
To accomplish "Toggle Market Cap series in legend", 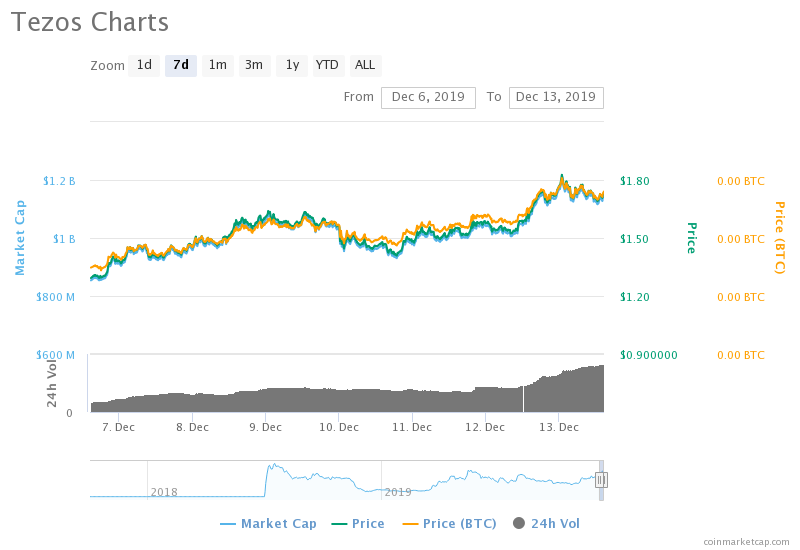I will [268, 523].
